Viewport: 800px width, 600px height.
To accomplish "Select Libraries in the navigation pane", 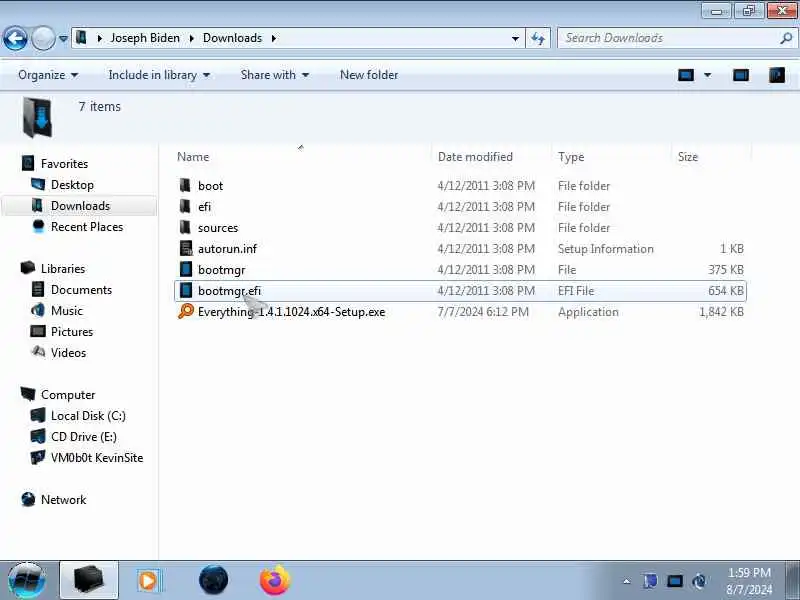I will 63,269.
